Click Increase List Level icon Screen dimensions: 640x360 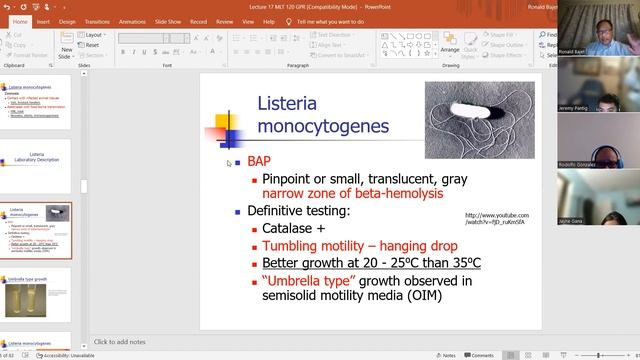283,38
